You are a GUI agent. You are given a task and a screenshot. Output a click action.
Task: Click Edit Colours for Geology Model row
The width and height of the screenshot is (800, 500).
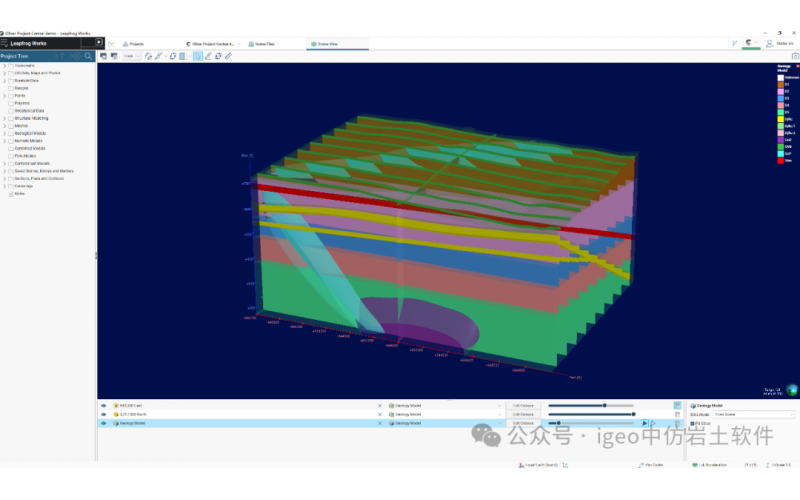(524, 423)
